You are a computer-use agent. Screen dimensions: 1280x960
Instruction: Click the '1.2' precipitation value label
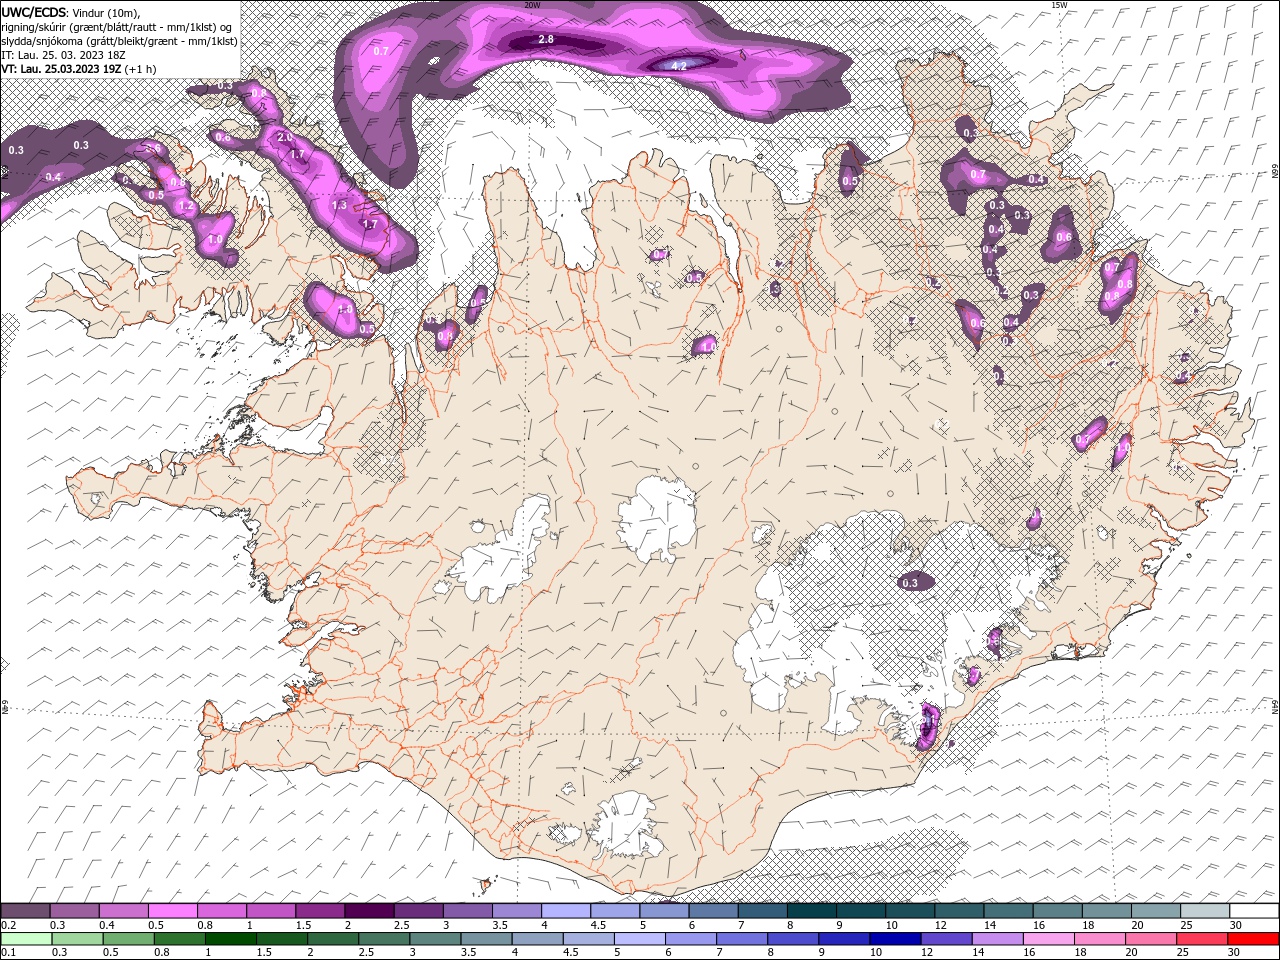pos(185,206)
